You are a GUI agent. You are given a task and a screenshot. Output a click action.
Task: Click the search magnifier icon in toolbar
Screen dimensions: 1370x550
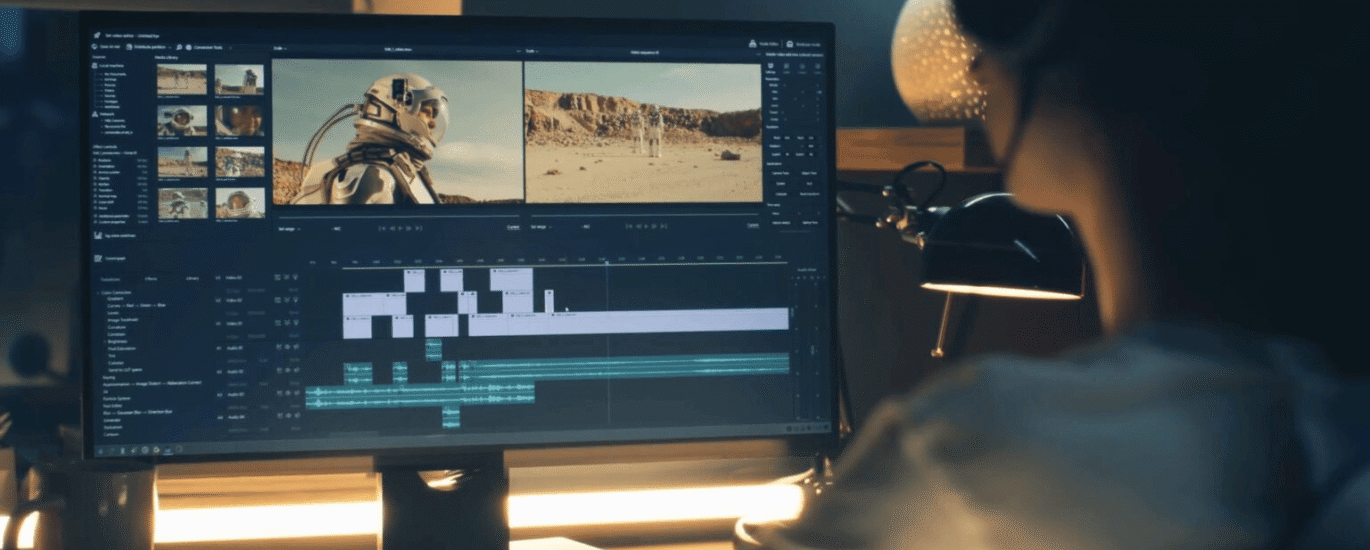point(179,46)
